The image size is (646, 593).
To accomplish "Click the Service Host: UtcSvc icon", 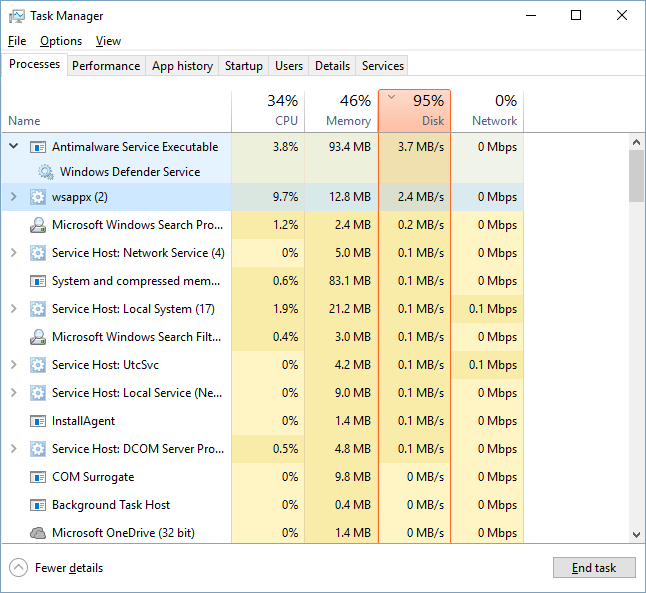I will coord(38,365).
